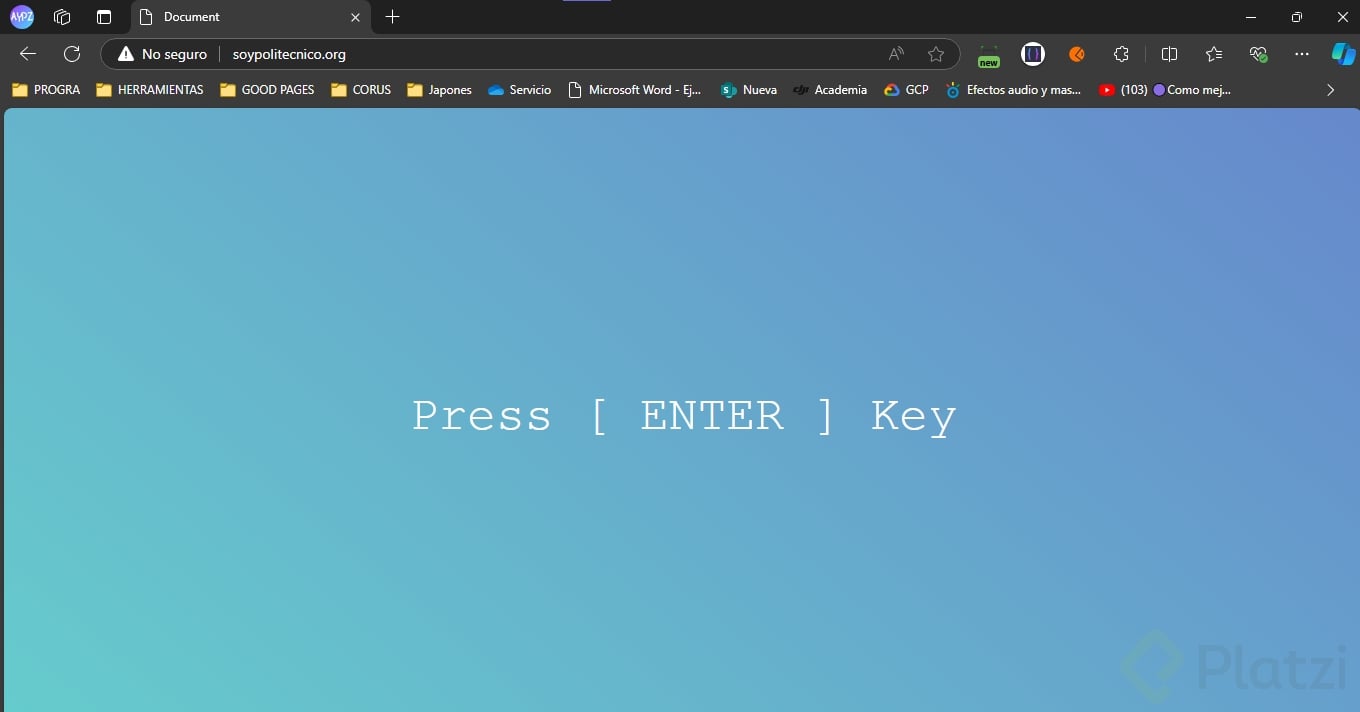Open the tab actions menu icon

point(104,17)
